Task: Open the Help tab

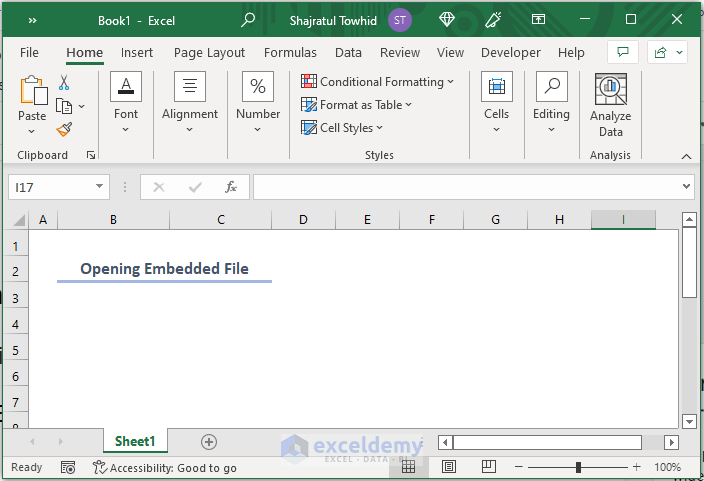Action: click(571, 53)
